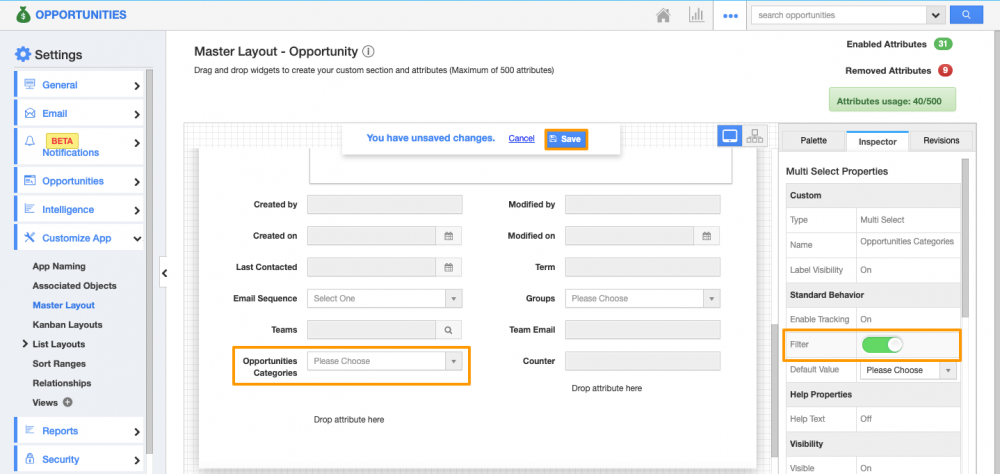Click the Teams field search icon
The height and width of the screenshot is (474, 1000).
pos(449,330)
